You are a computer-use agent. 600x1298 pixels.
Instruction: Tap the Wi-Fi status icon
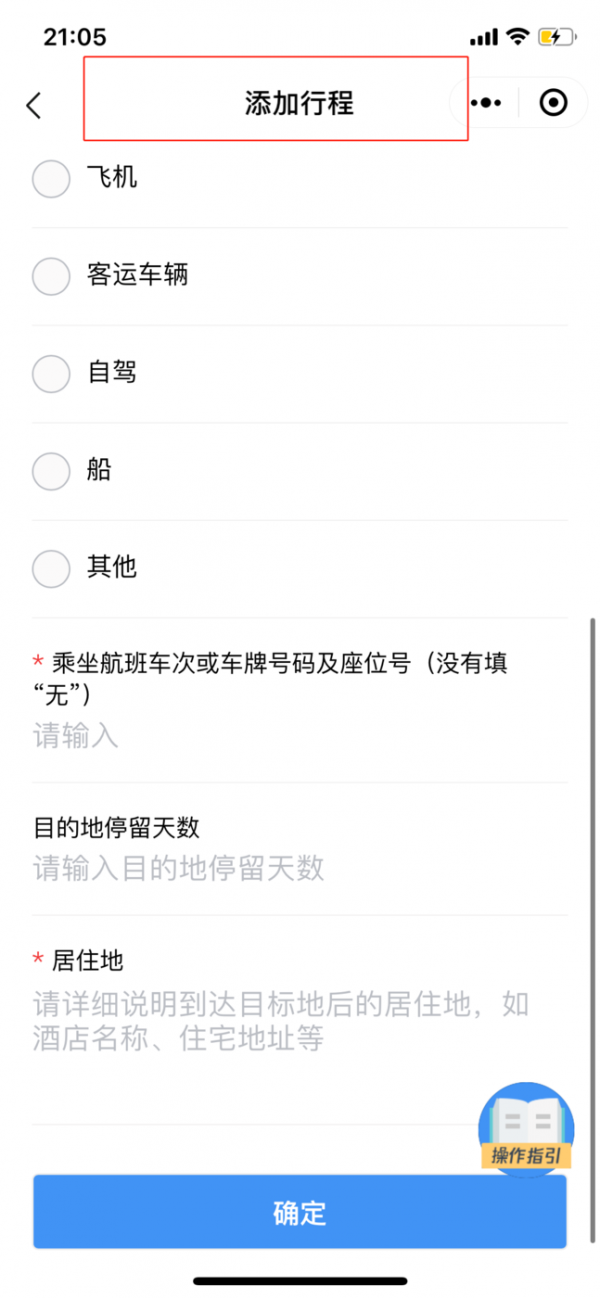(517, 38)
